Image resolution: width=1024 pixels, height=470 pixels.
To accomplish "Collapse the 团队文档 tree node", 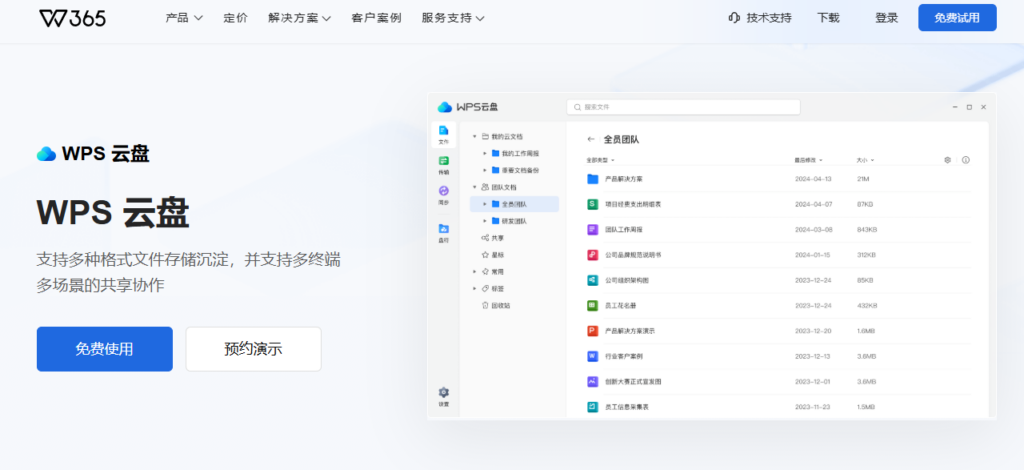I will click(474, 187).
